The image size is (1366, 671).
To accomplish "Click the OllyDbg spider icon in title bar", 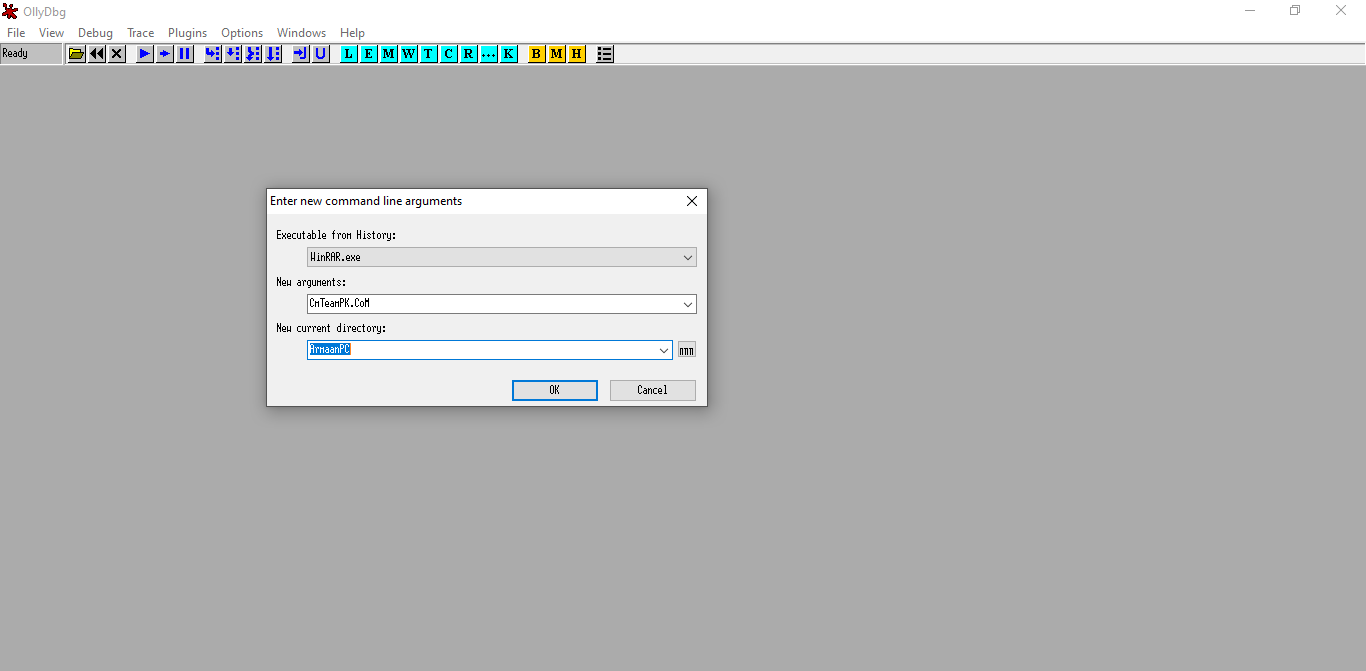I will tap(10, 11).
